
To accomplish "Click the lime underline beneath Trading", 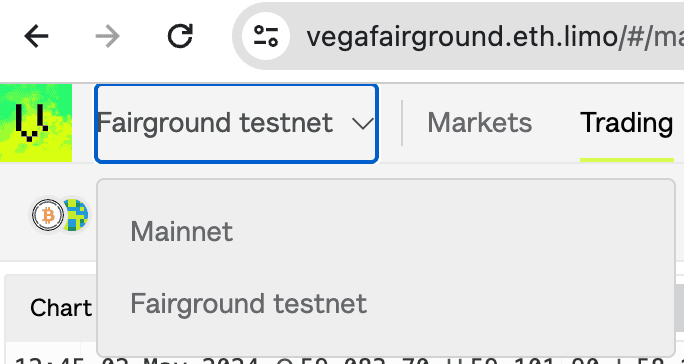I will [627, 160].
